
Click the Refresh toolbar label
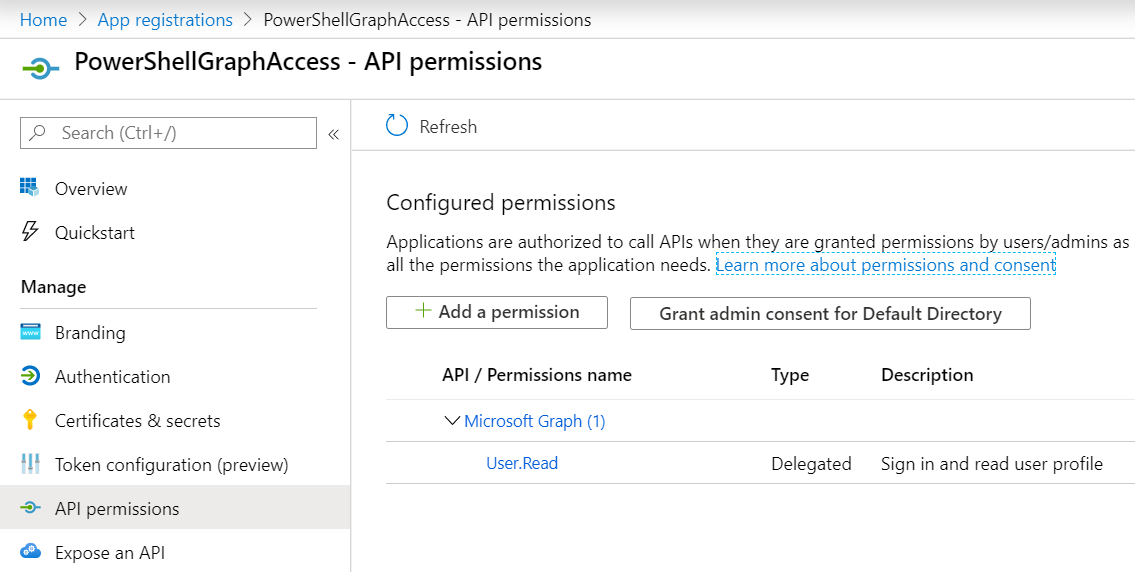(x=448, y=126)
